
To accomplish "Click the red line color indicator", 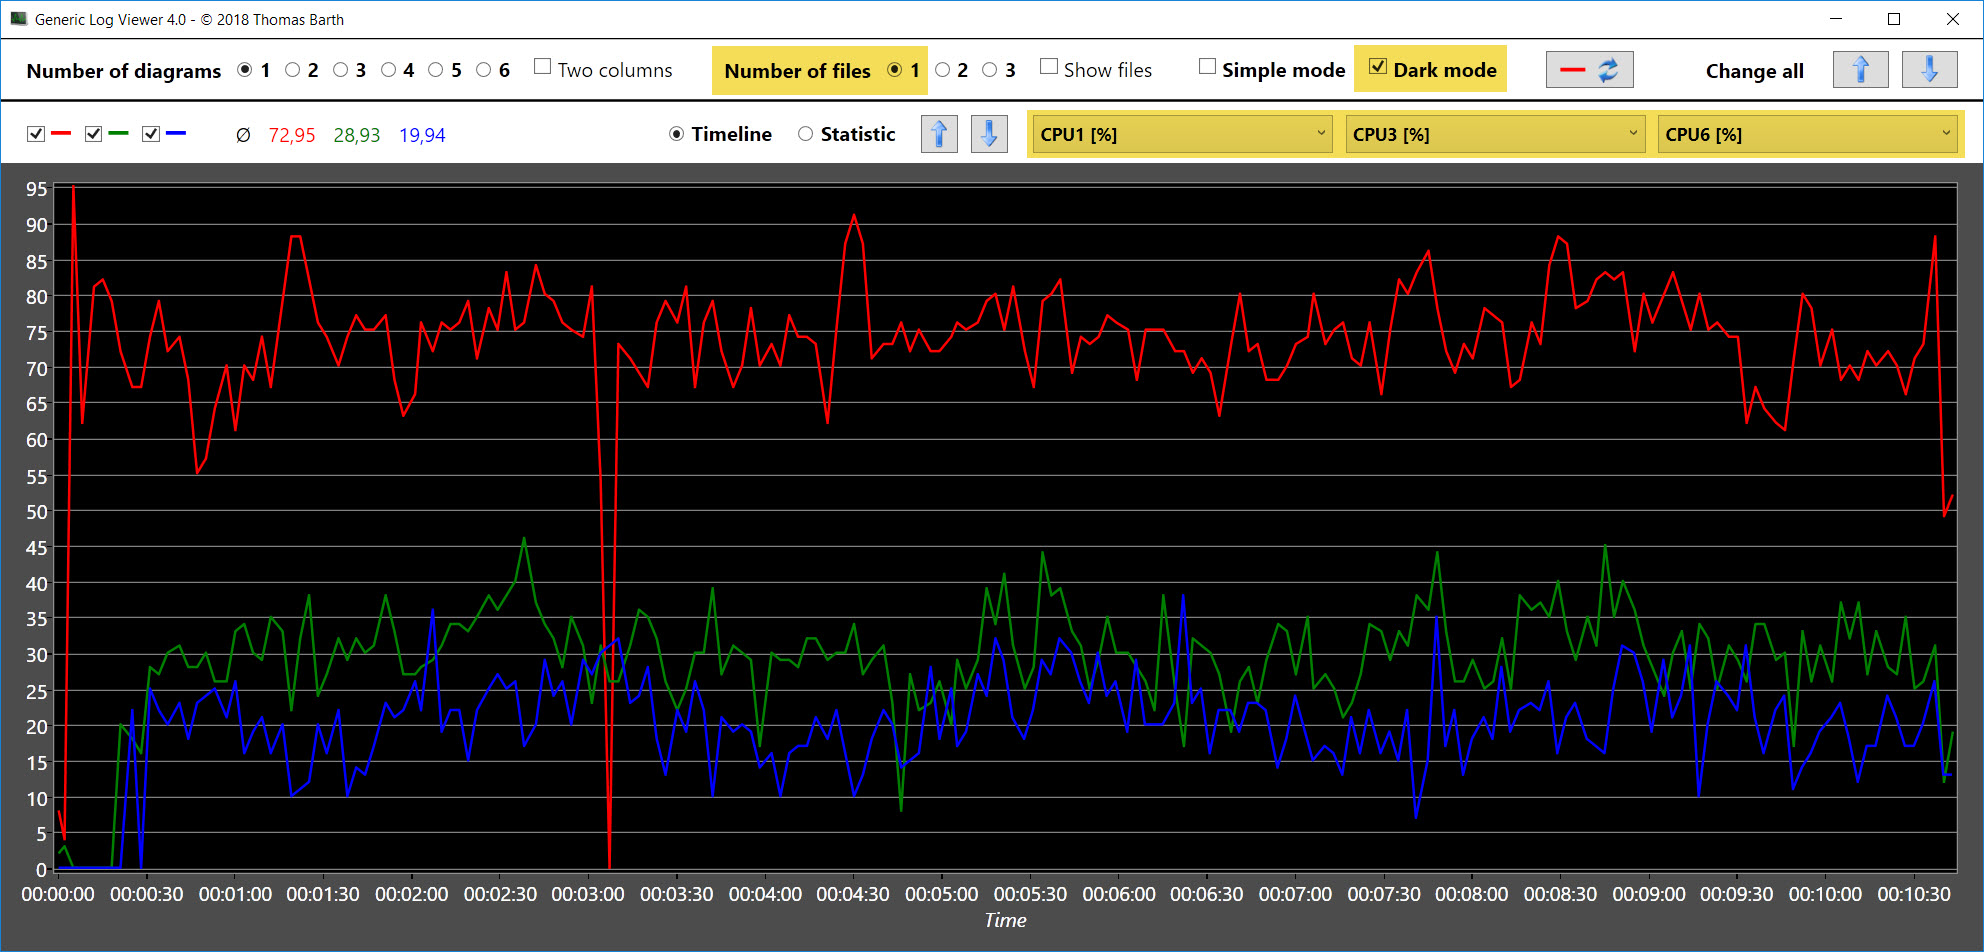I will (61, 133).
